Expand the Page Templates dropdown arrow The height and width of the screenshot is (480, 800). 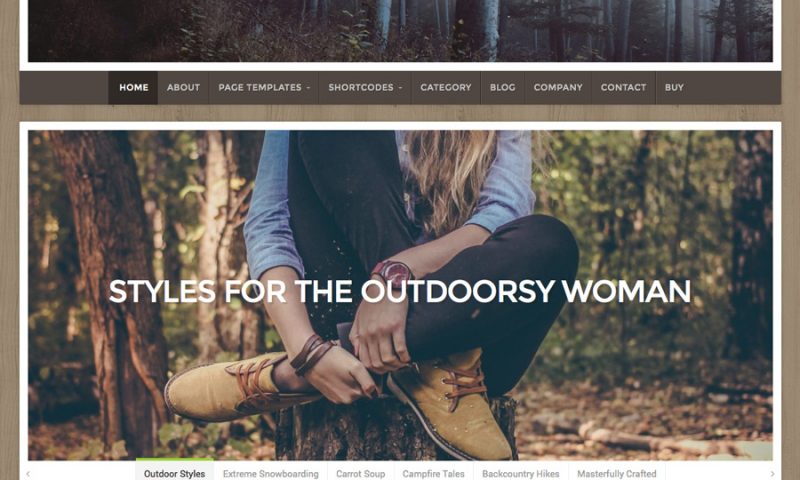[308, 88]
